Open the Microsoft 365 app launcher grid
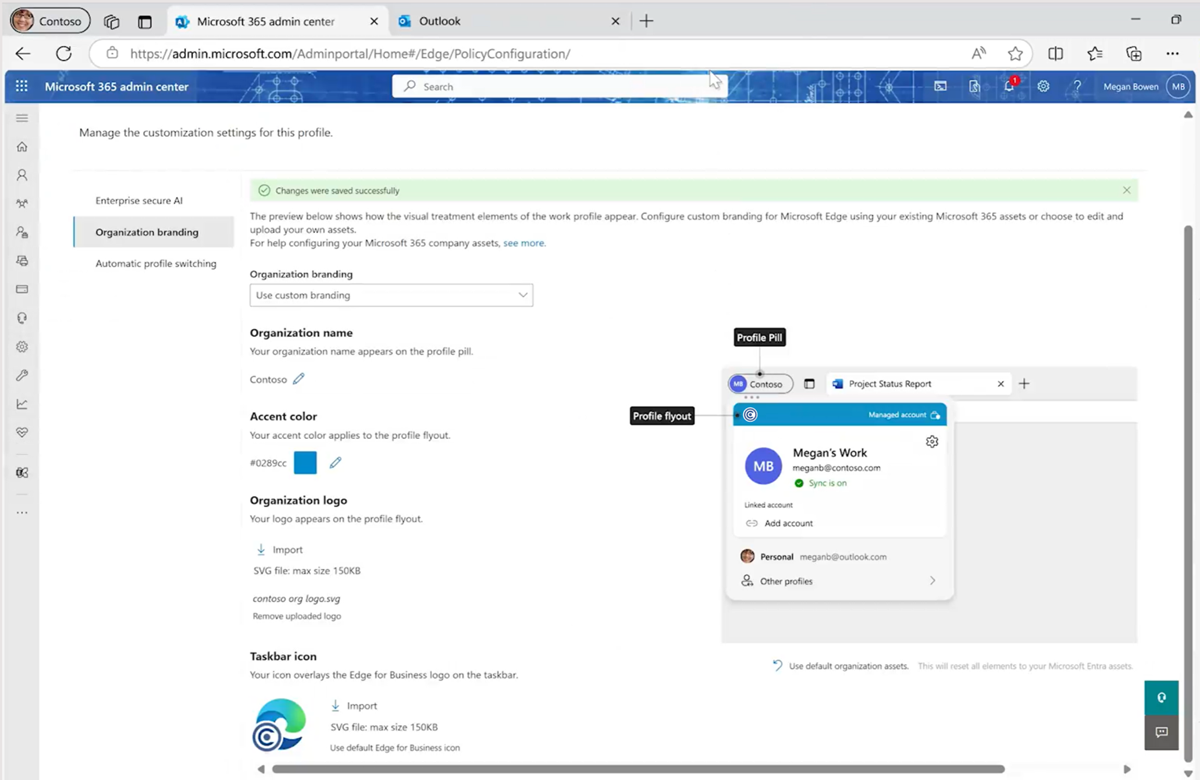This screenshot has height=780, width=1200. [x=20, y=86]
